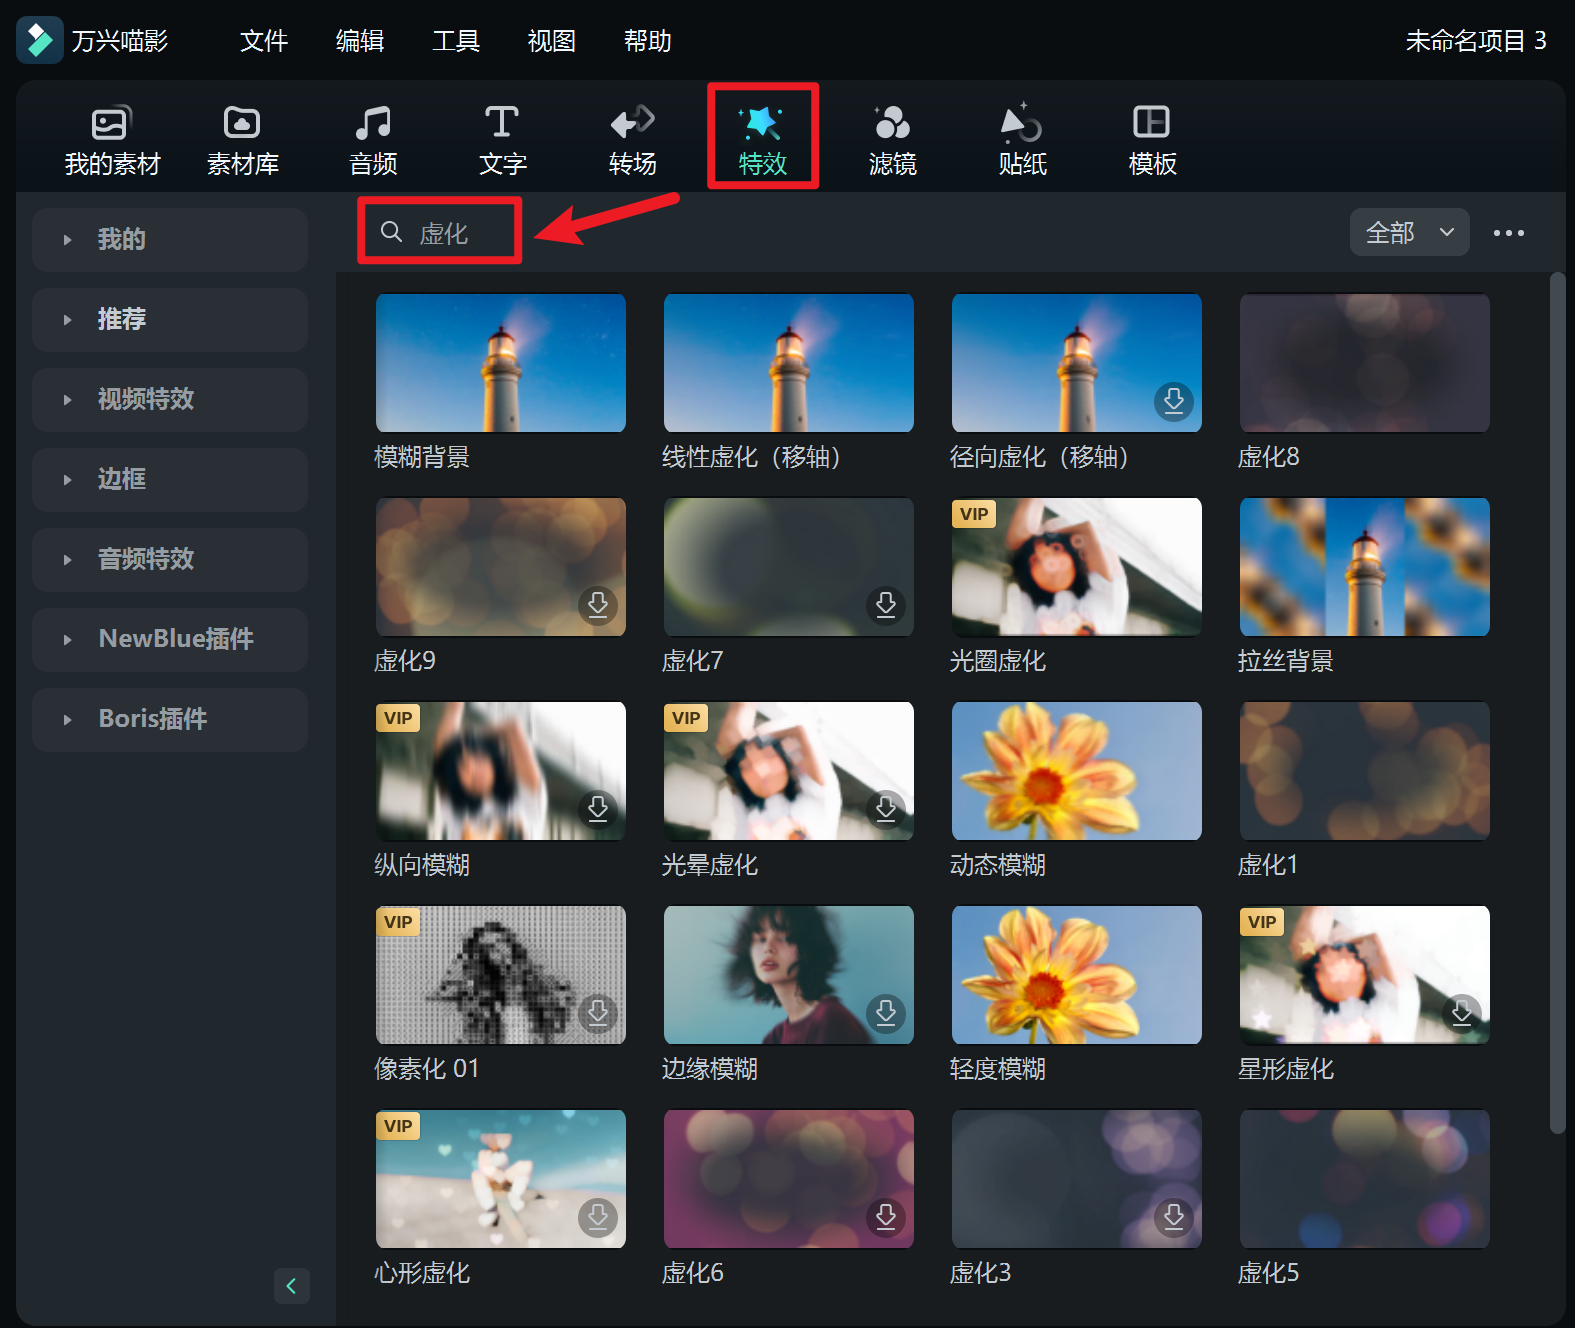Switch to the 转场 transitions tab

click(x=632, y=140)
